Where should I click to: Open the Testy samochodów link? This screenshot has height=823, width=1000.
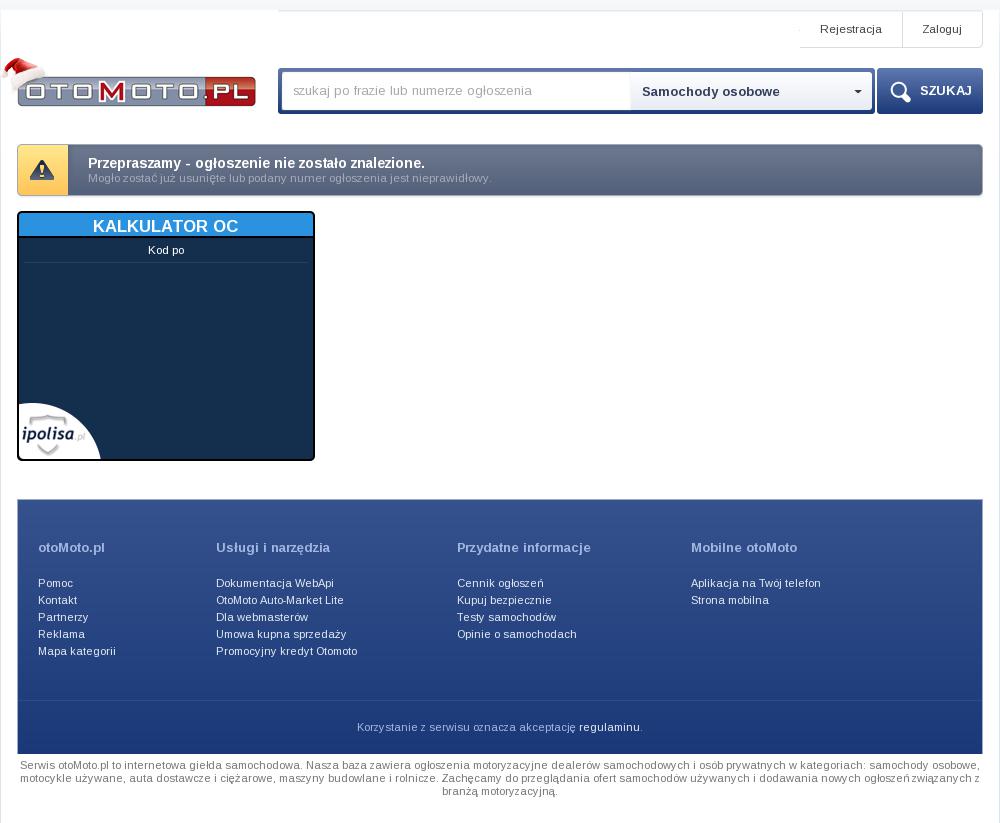click(506, 618)
